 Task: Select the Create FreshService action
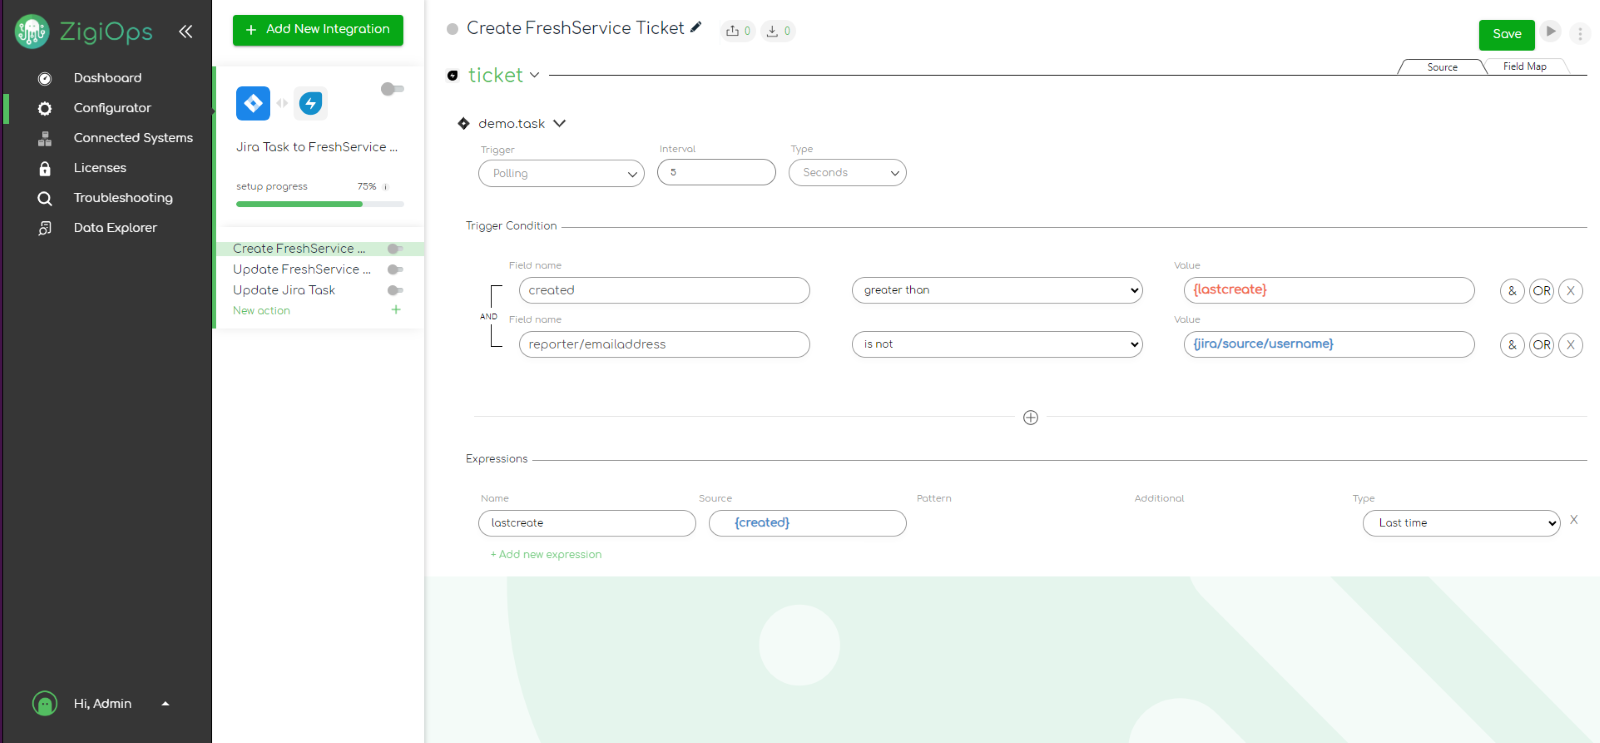tap(299, 249)
